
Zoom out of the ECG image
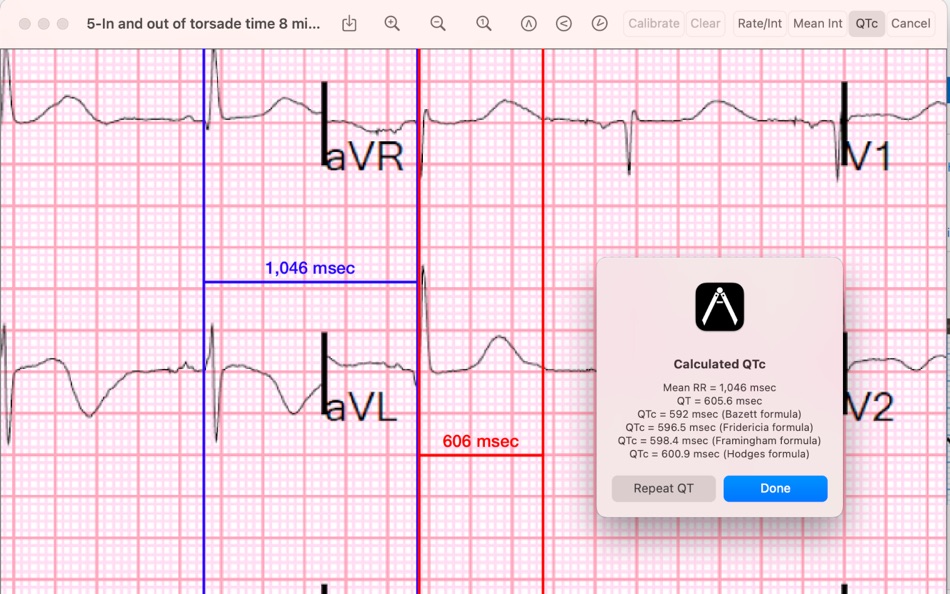pyautogui.click(x=438, y=22)
